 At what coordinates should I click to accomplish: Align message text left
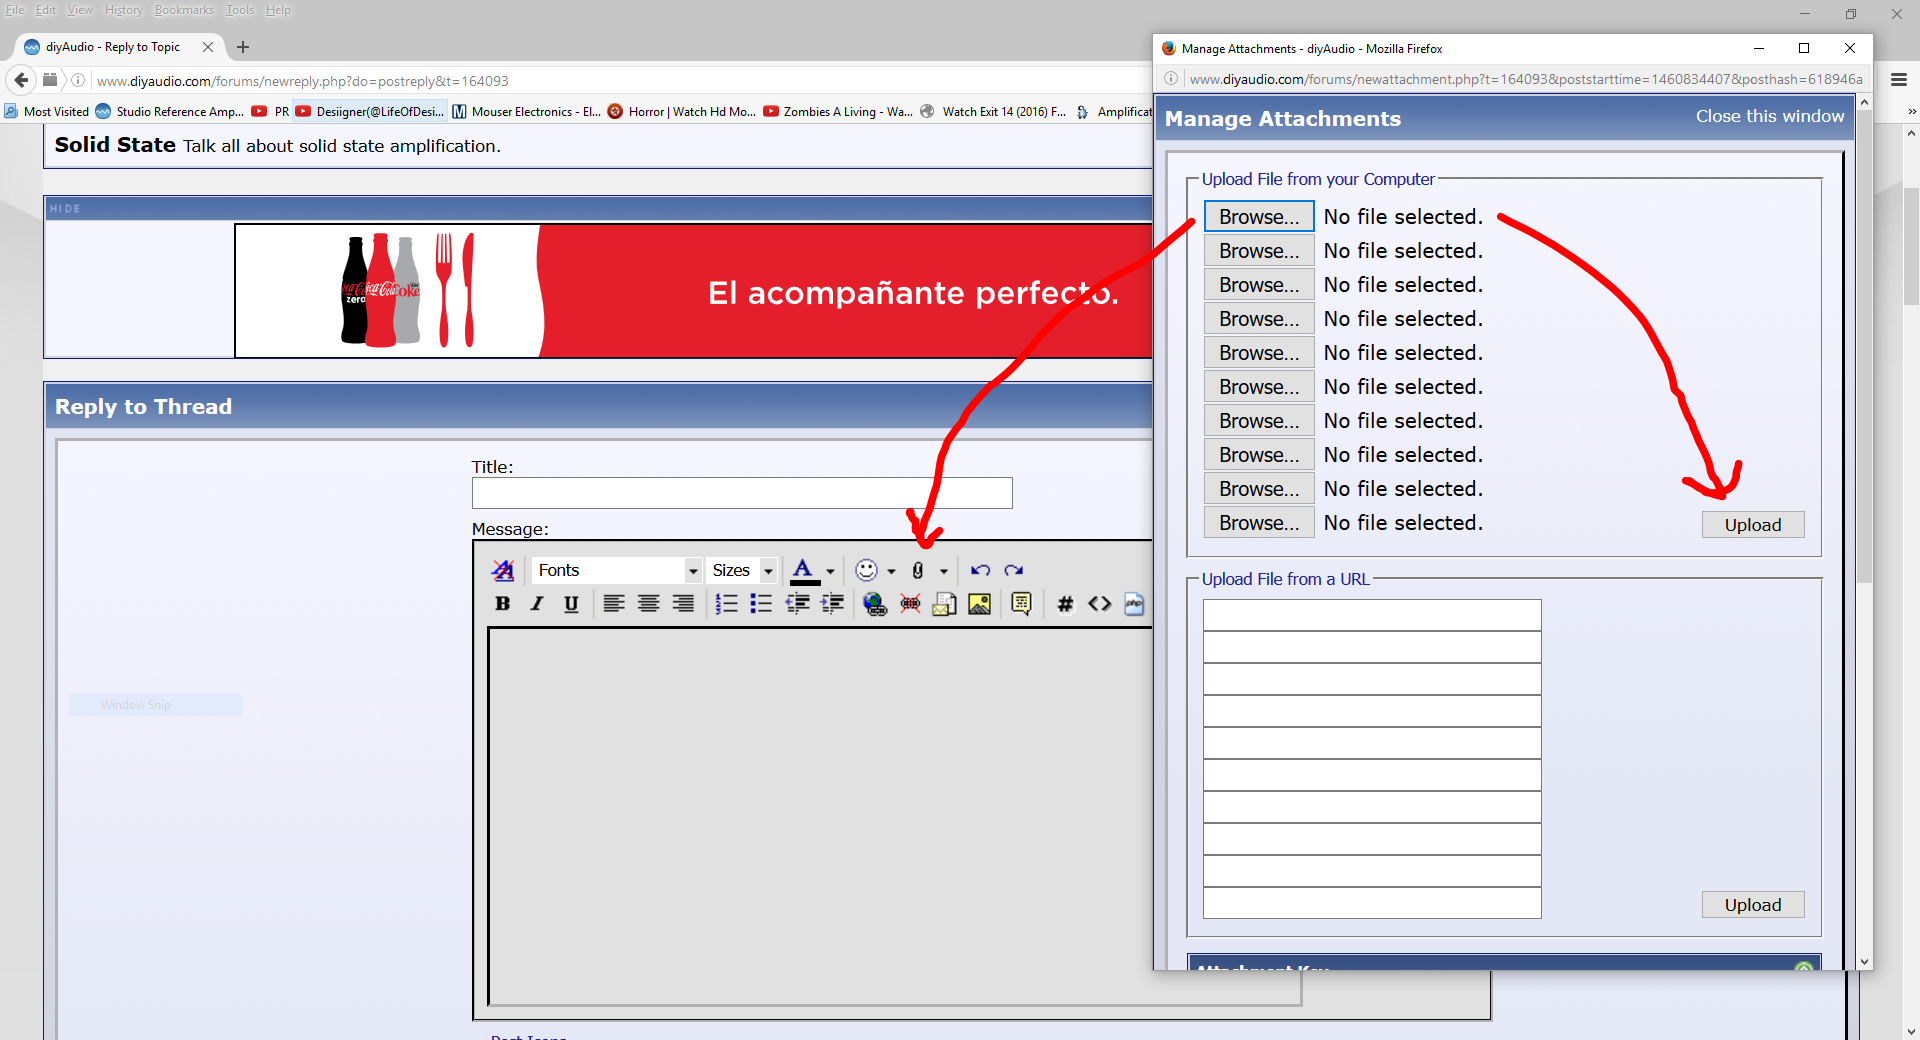click(614, 603)
